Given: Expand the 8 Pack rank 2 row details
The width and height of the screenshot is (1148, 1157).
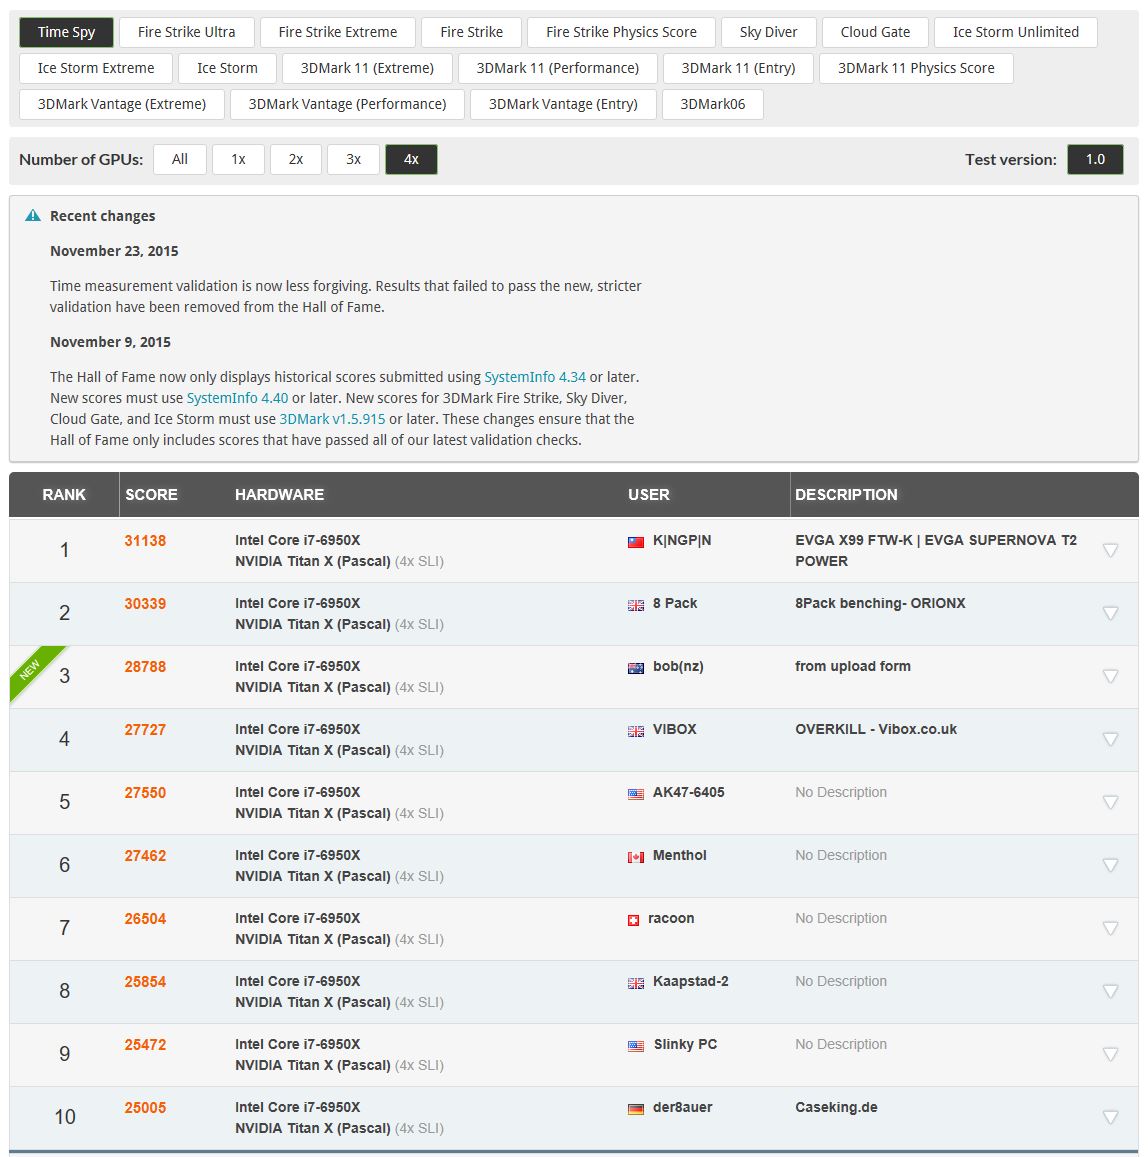Looking at the screenshot, I should click(x=1110, y=613).
